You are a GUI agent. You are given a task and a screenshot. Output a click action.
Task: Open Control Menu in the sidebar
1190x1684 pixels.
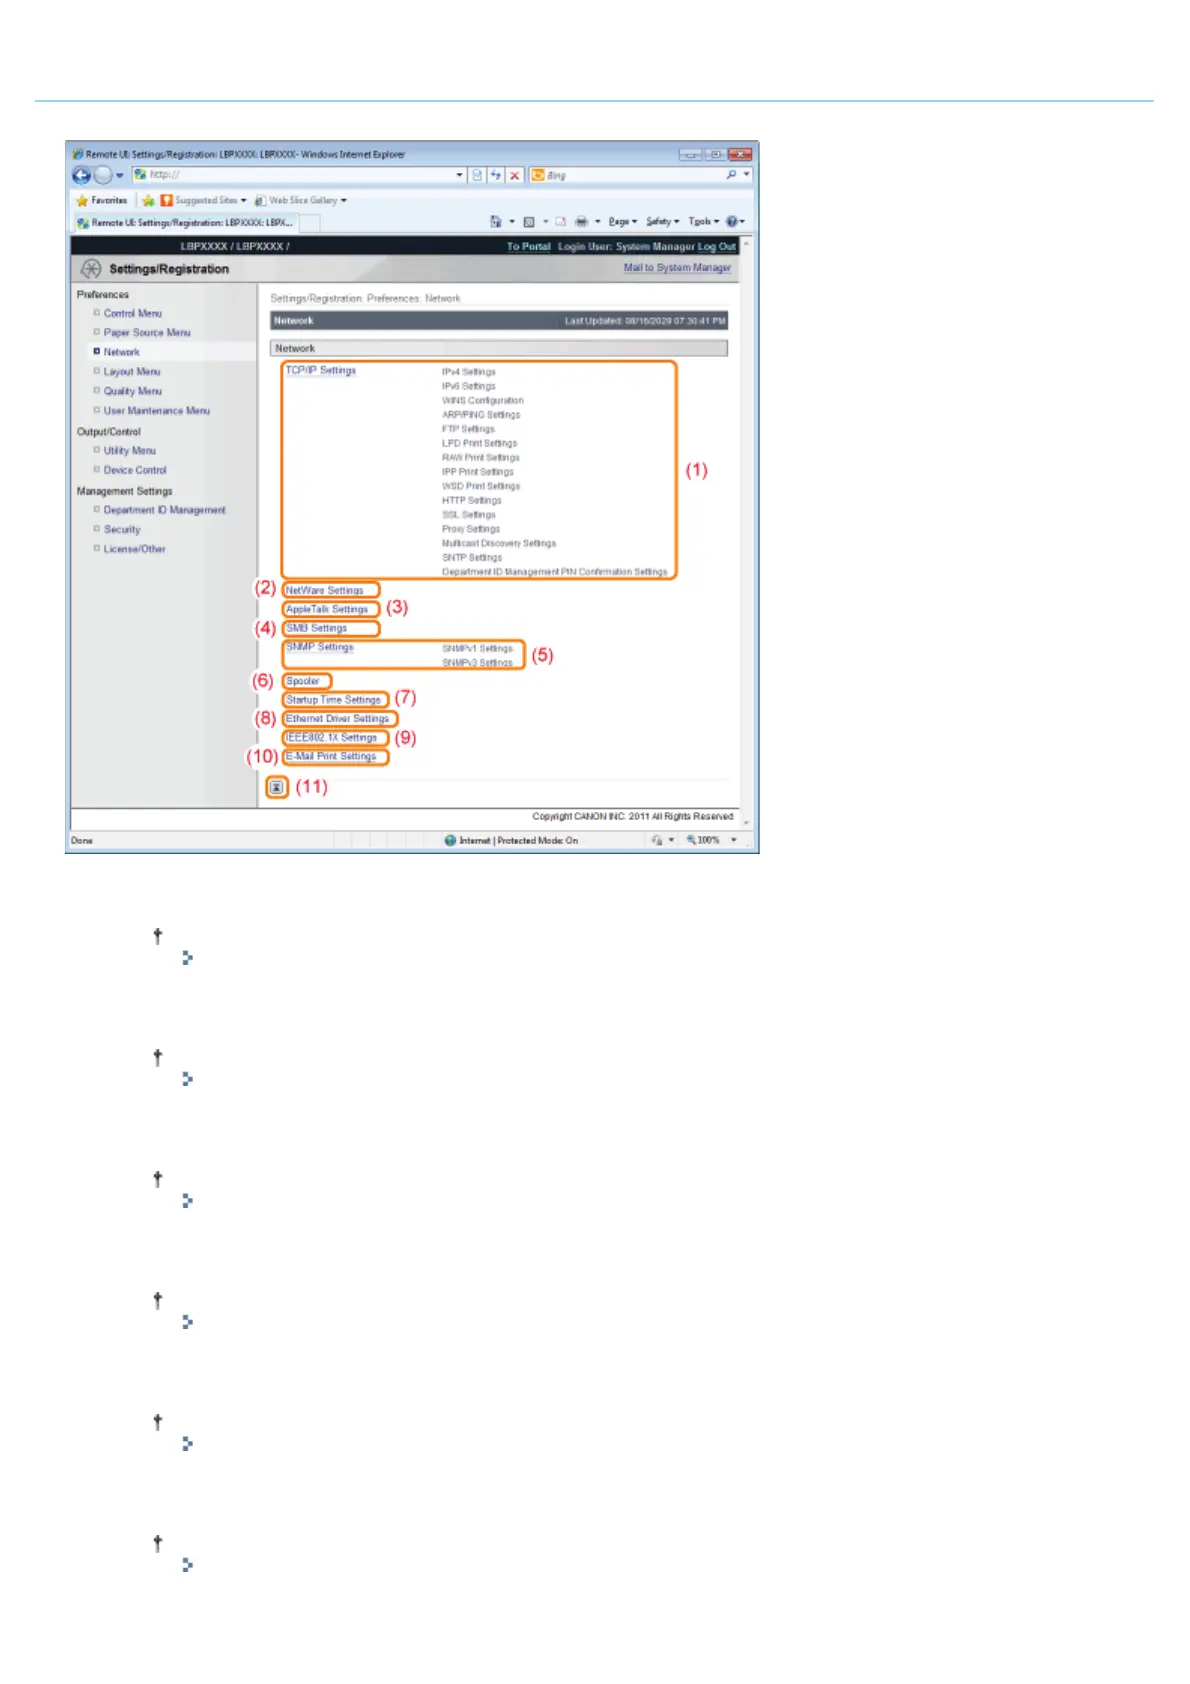click(x=132, y=314)
